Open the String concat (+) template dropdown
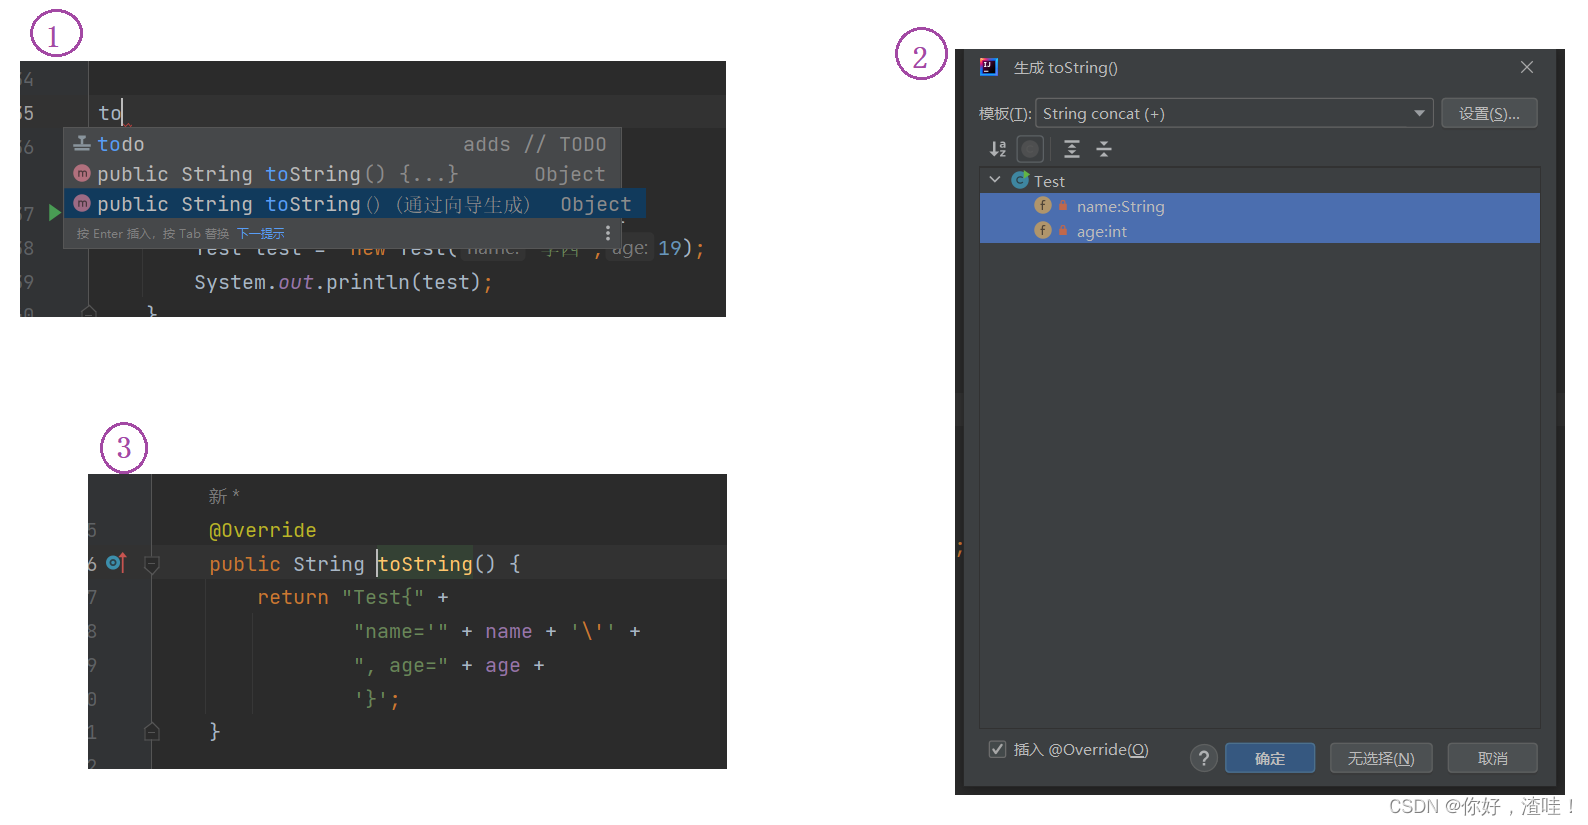This screenshot has width=1588, height=825. 1234,113
